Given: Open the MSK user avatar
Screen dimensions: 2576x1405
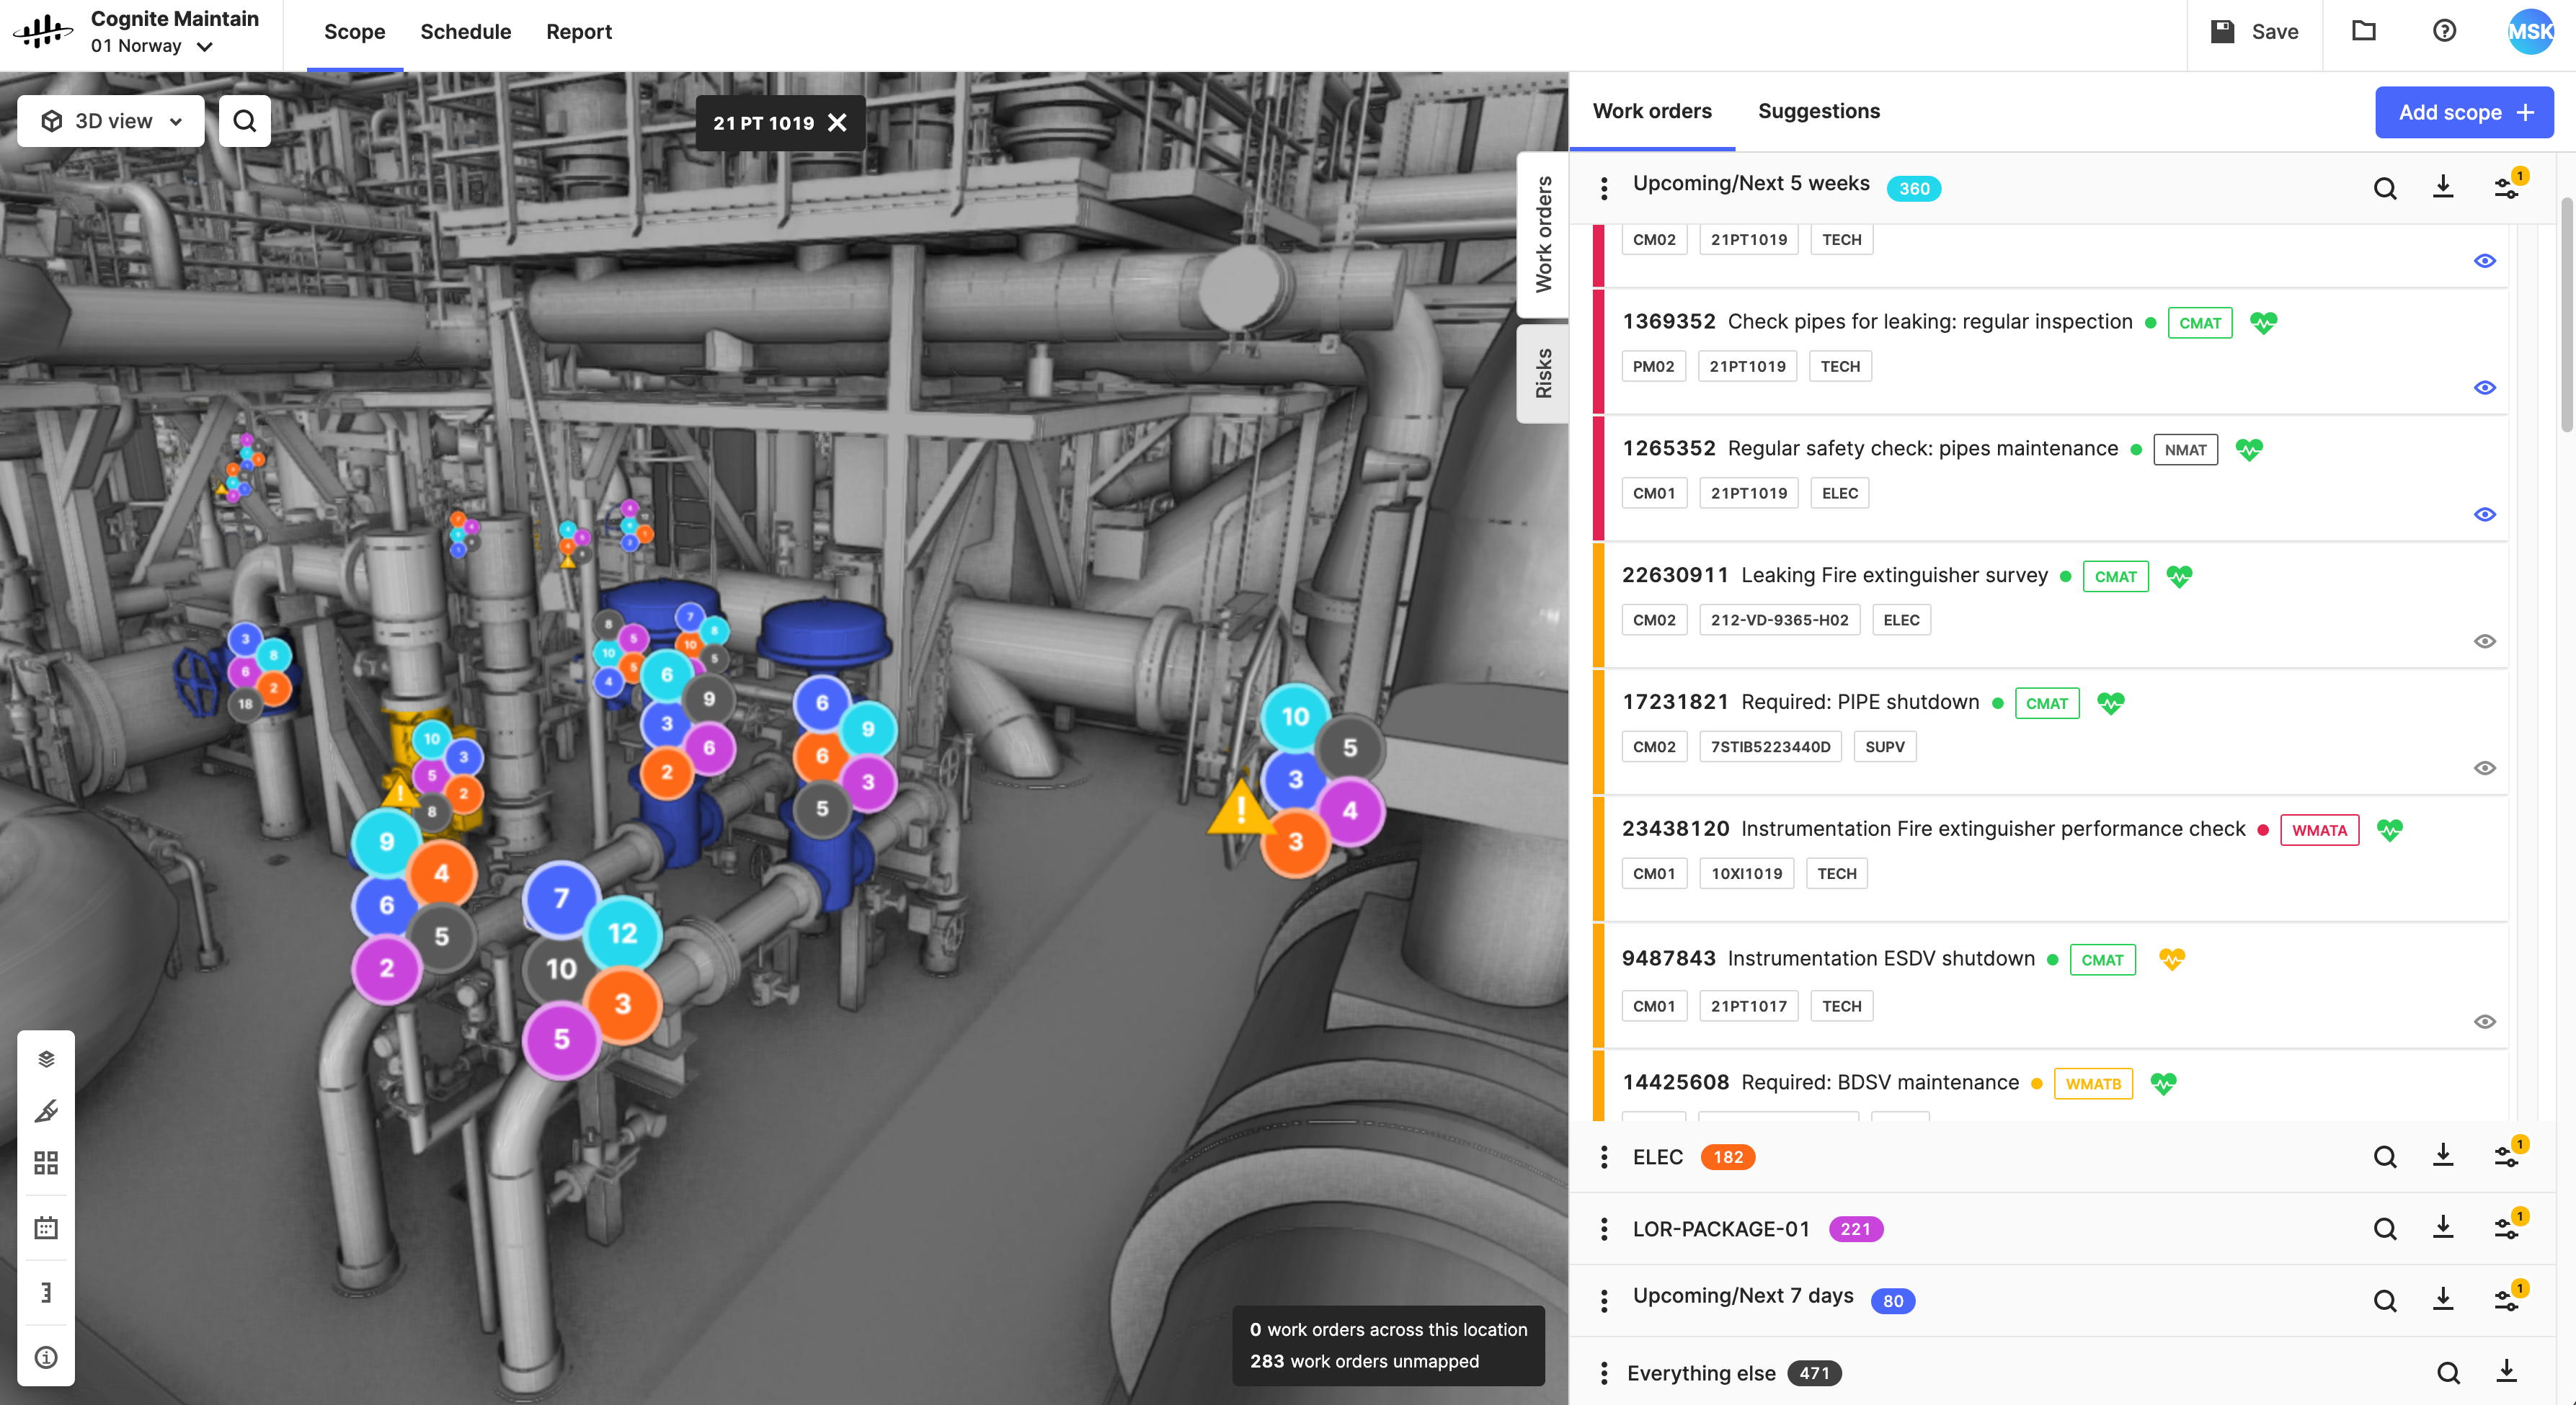Looking at the screenshot, I should tap(2530, 31).
